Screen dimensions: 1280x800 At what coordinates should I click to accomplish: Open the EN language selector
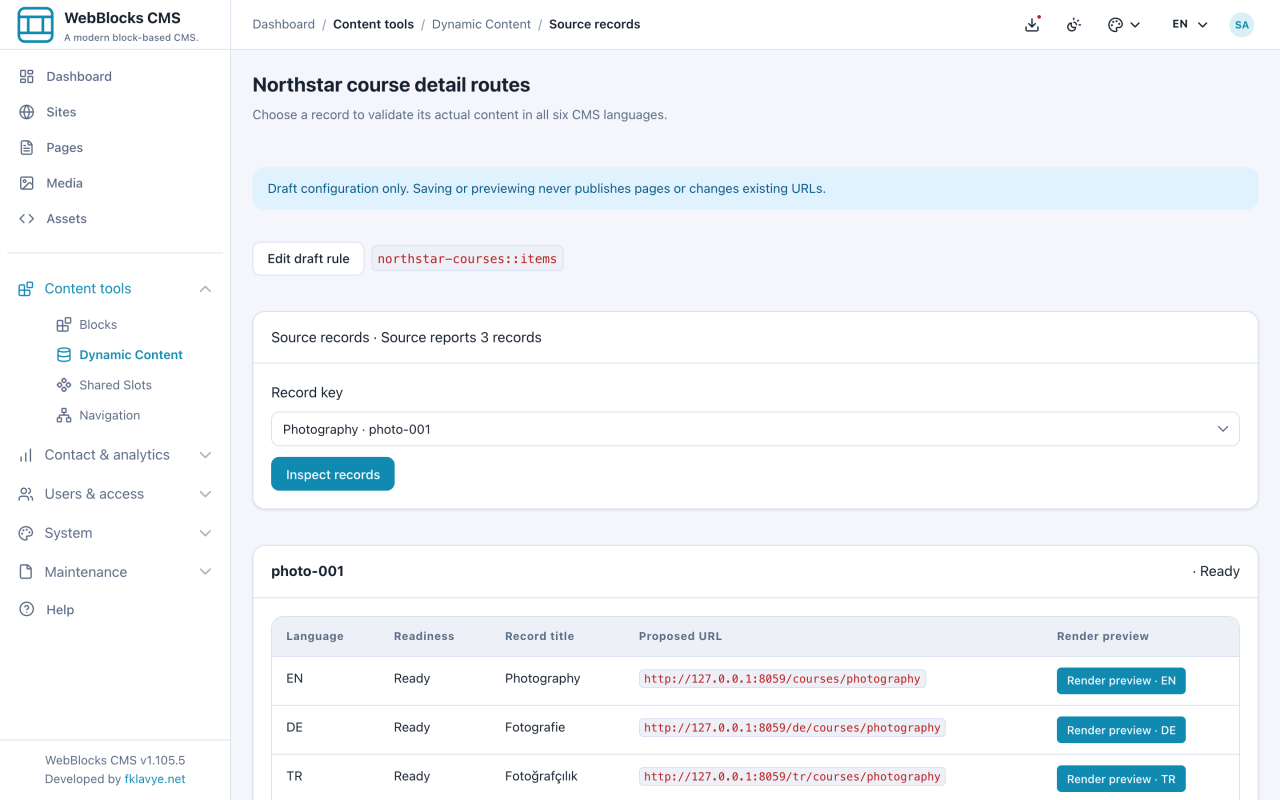click(1190, 24)
